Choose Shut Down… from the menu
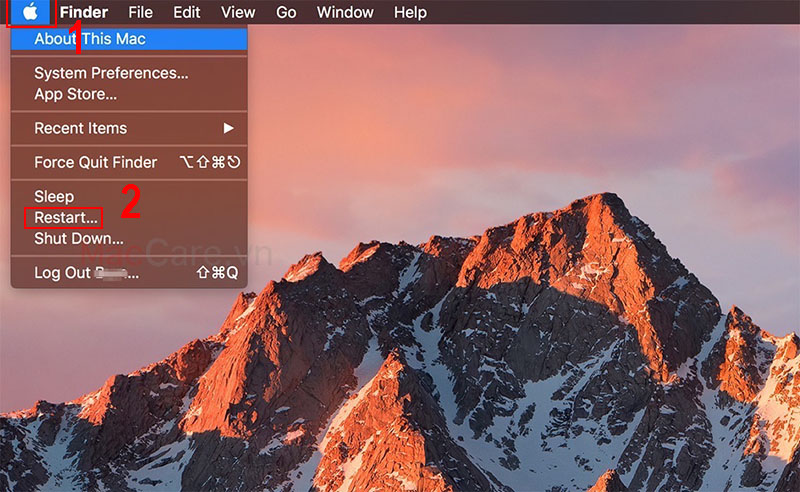Screen dimensions: 800x492 129,239
